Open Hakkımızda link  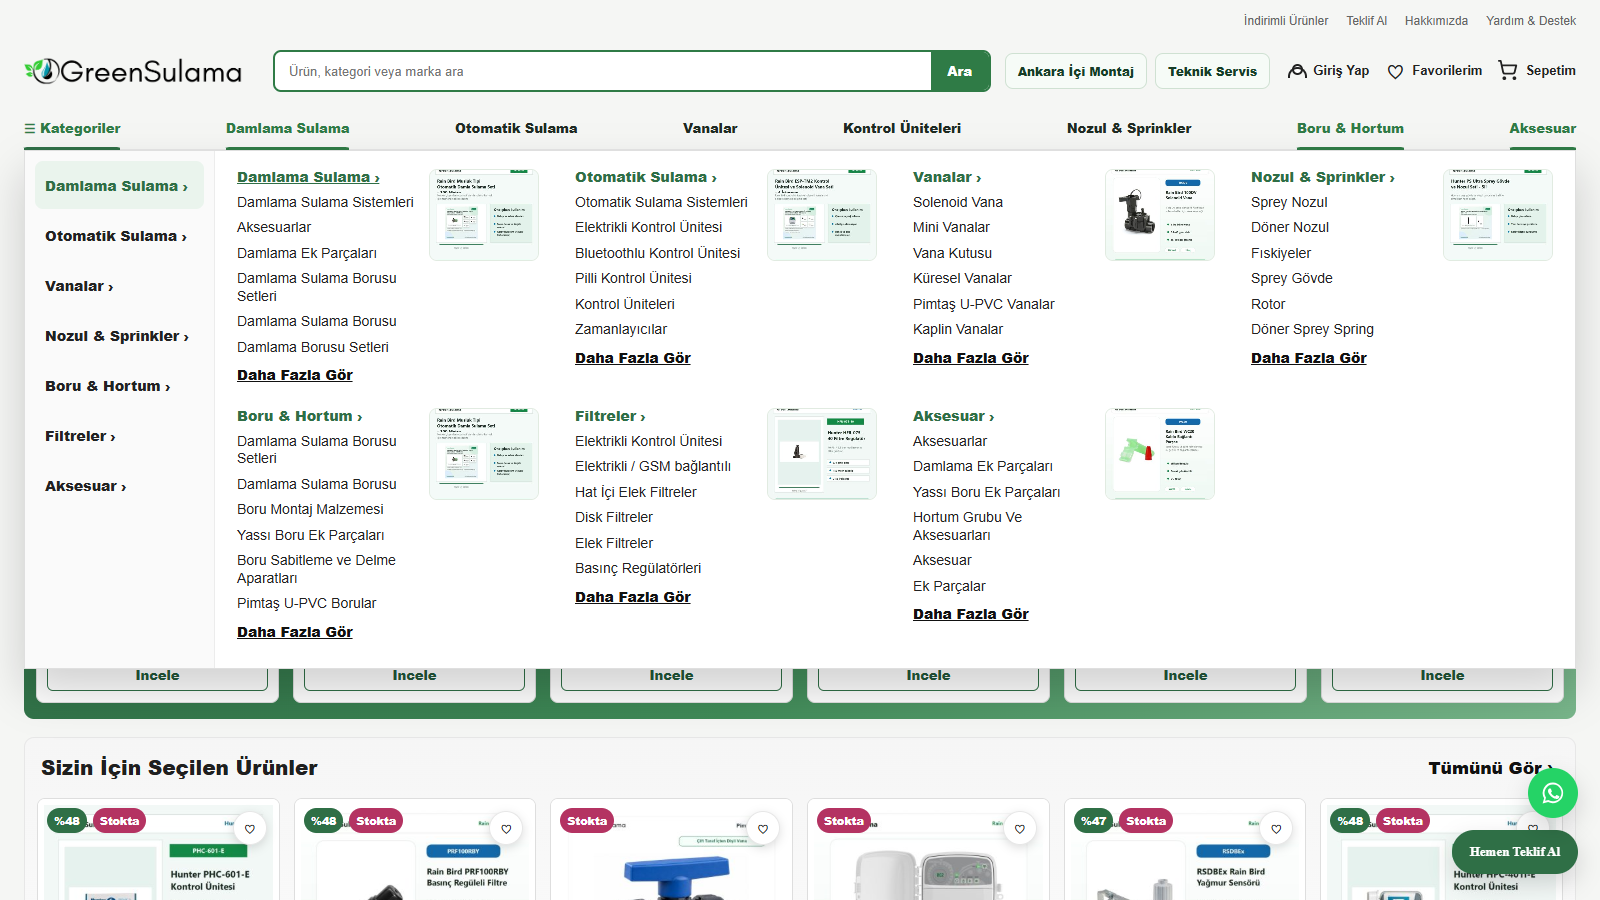(1436, 21)
